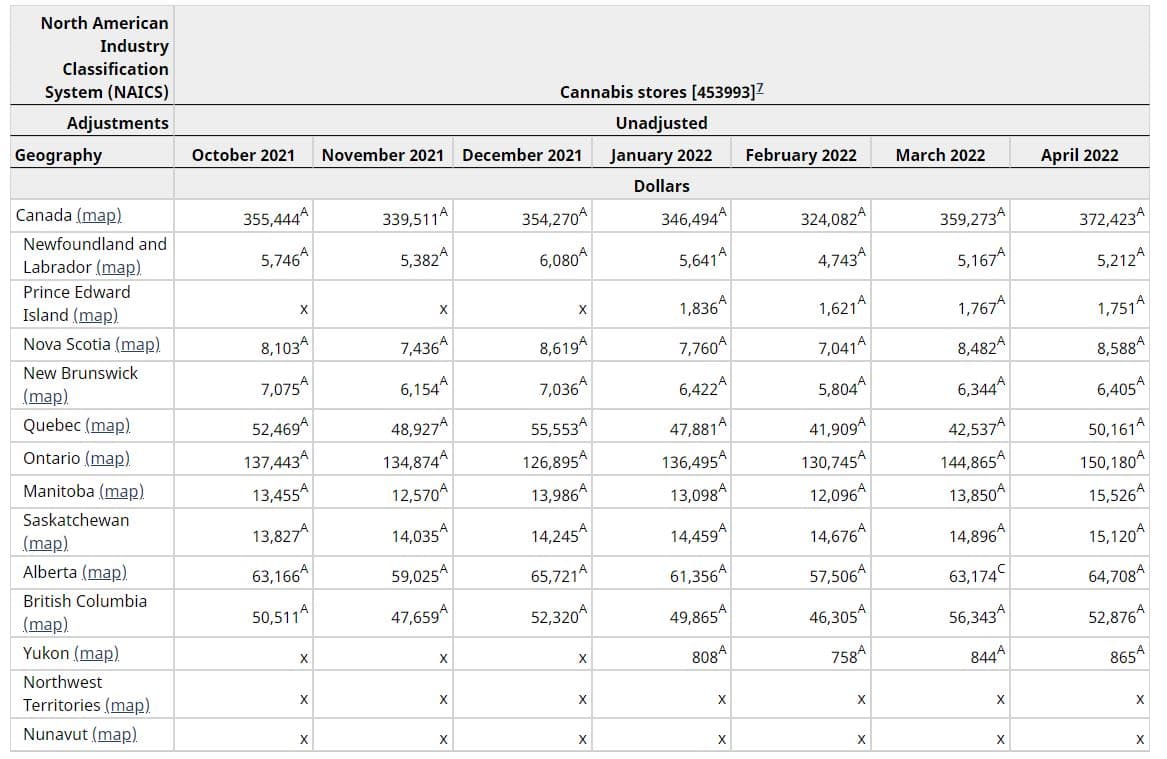Image resolution: width=1167 pixels, height=759 pixels.
Task: Open Prince Edward Island map link
Action: click(x=96, y=315)
